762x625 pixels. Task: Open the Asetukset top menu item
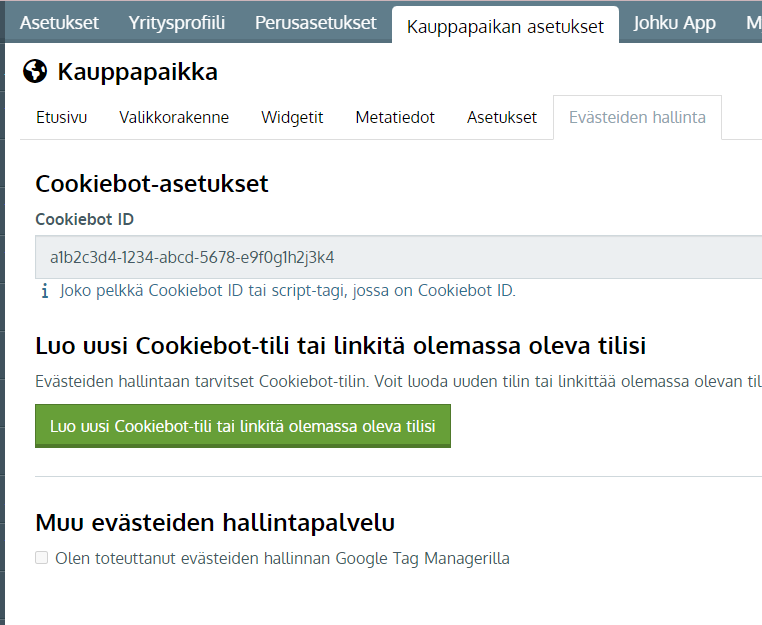pyautogui.click(x=59, y=23)
